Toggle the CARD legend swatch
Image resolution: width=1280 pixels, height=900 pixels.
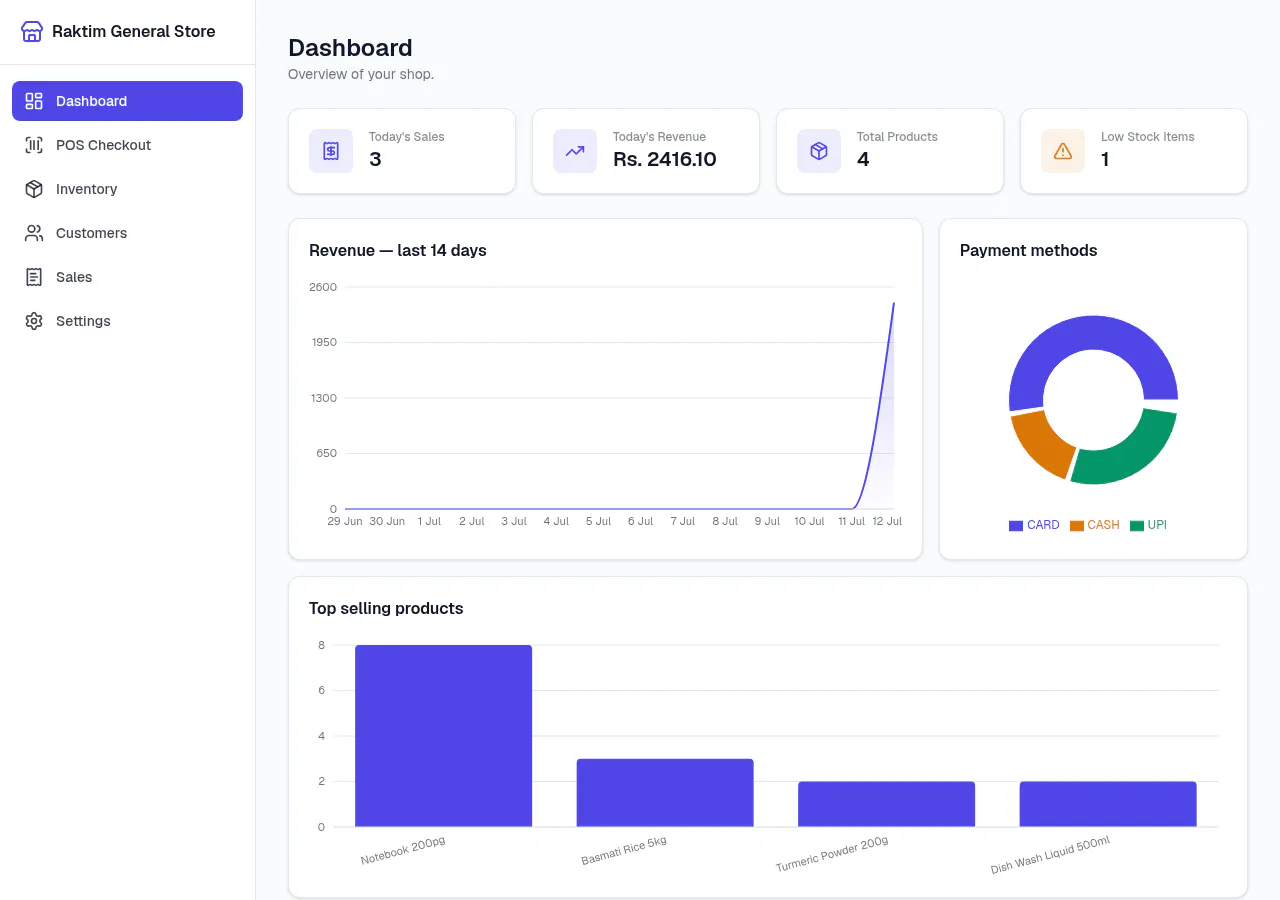point(1016,526)
